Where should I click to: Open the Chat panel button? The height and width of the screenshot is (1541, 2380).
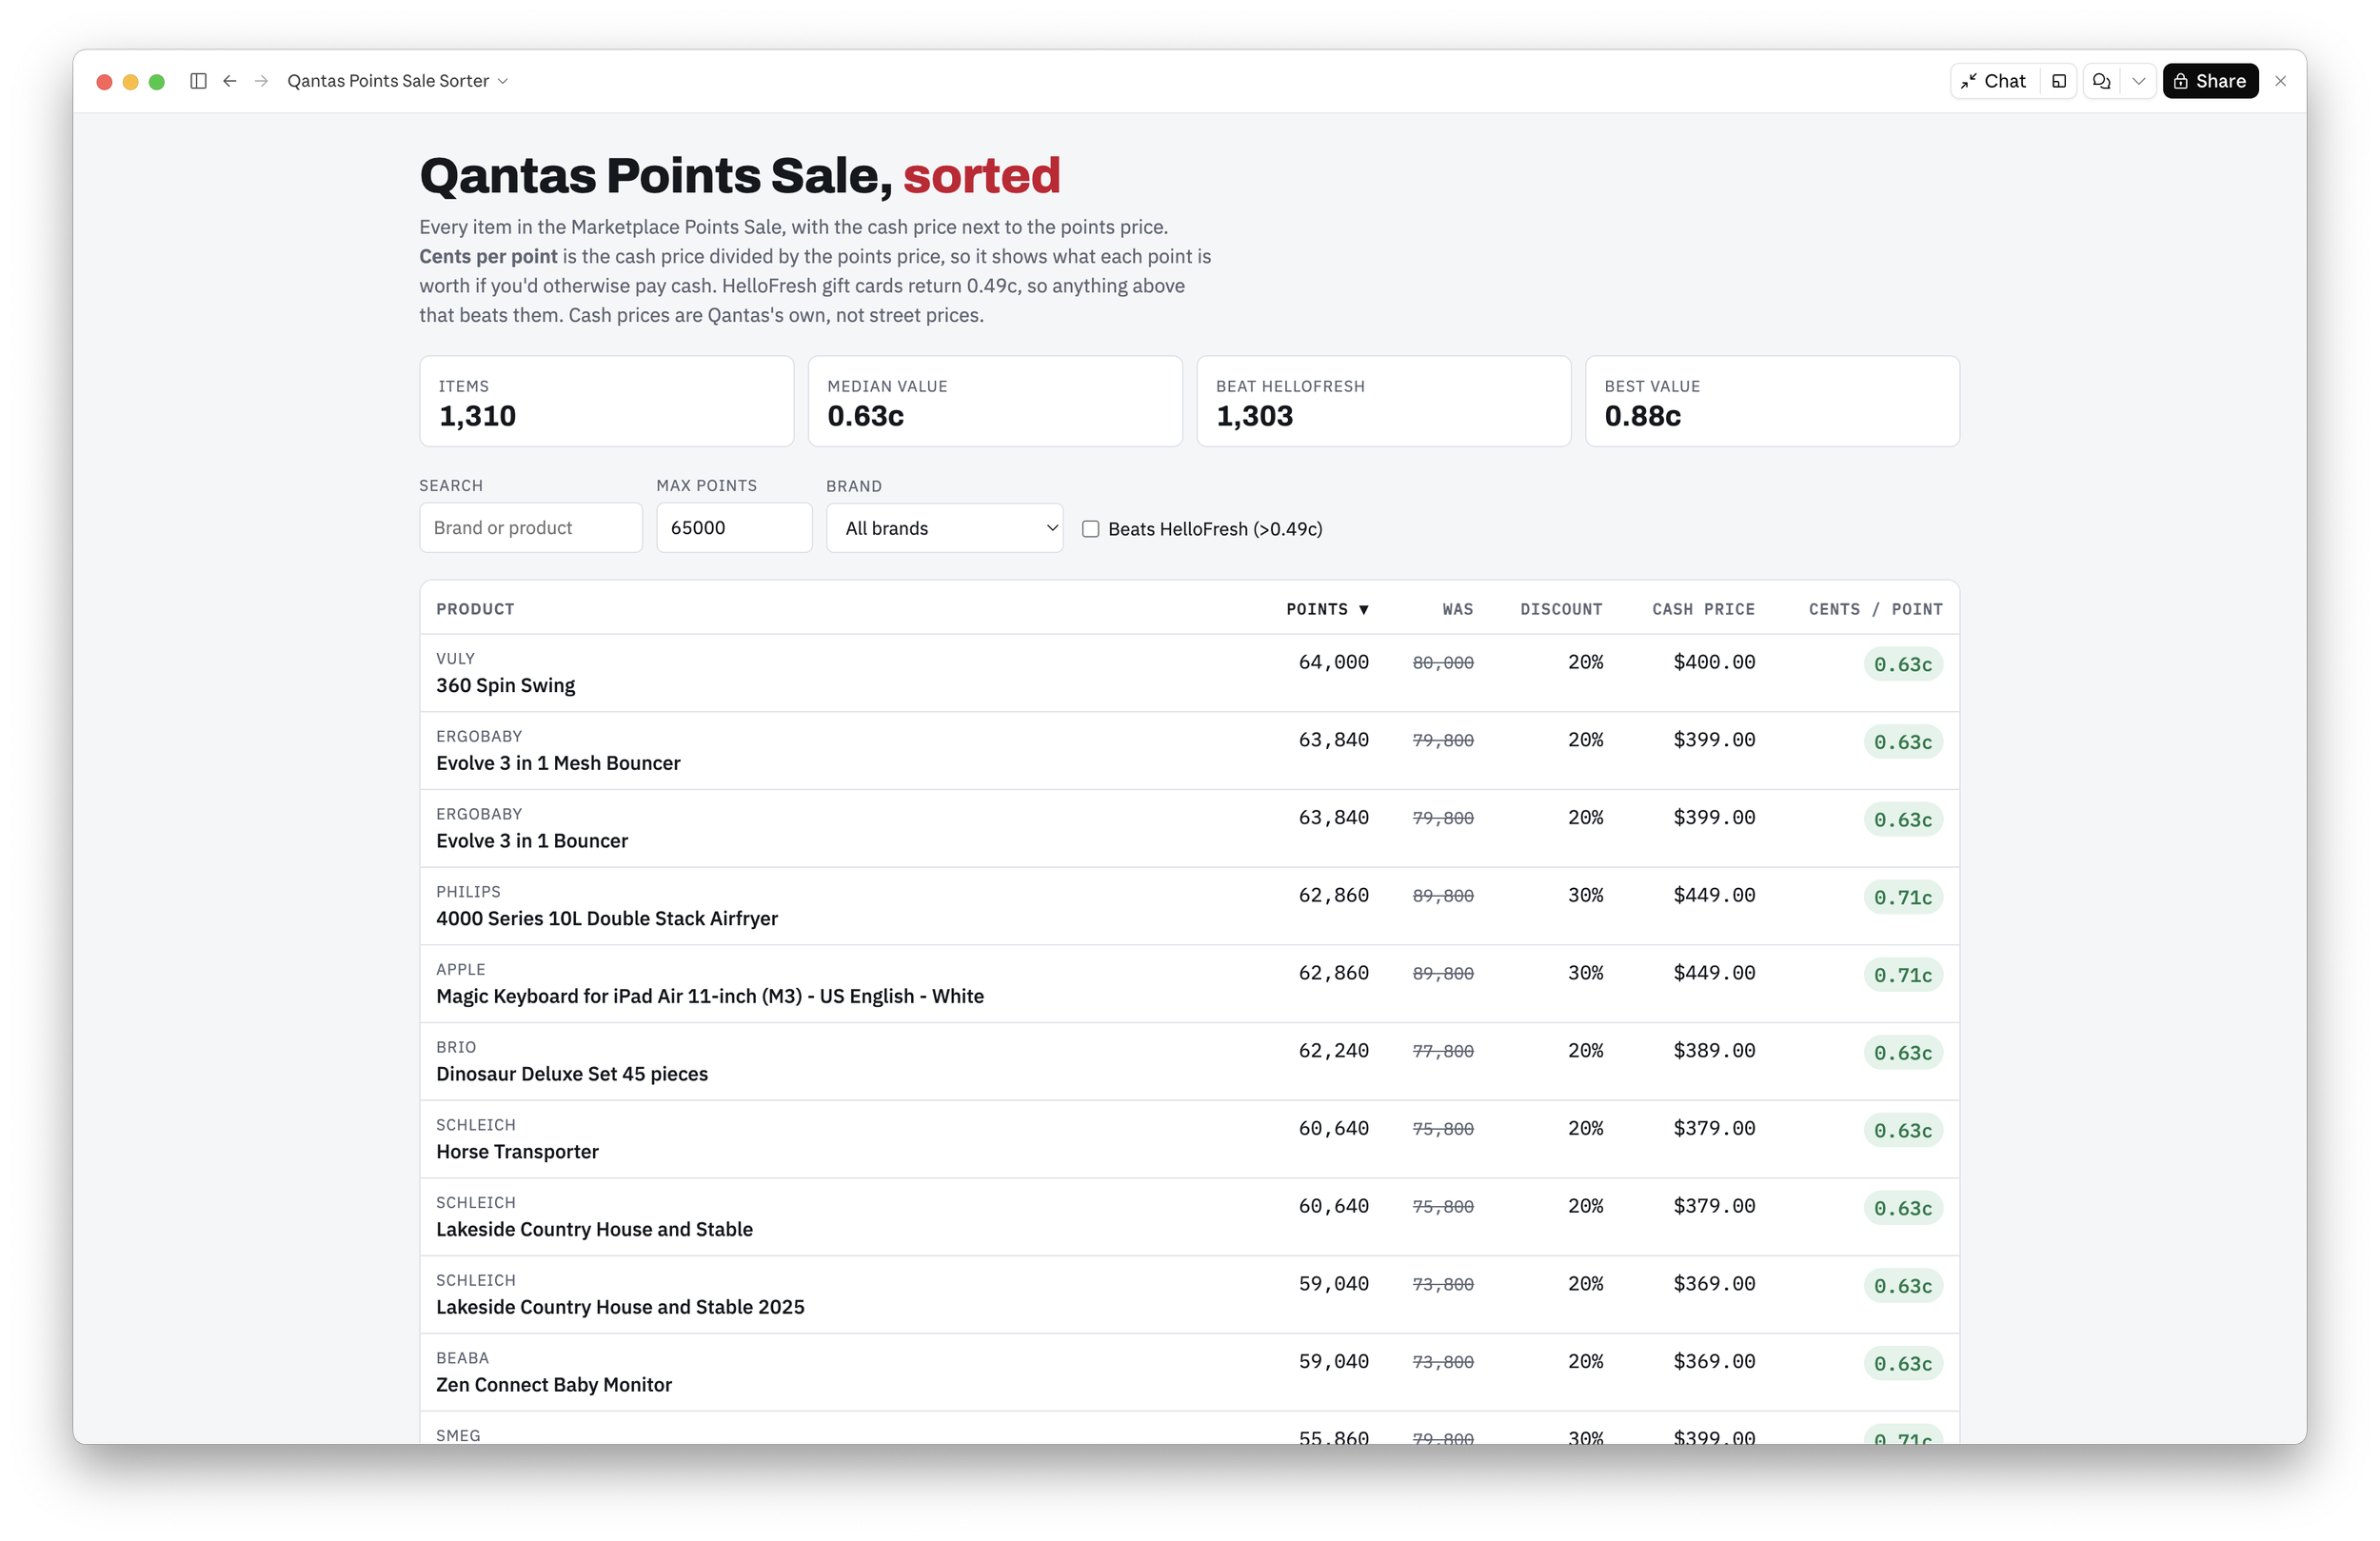[1994, 81]
